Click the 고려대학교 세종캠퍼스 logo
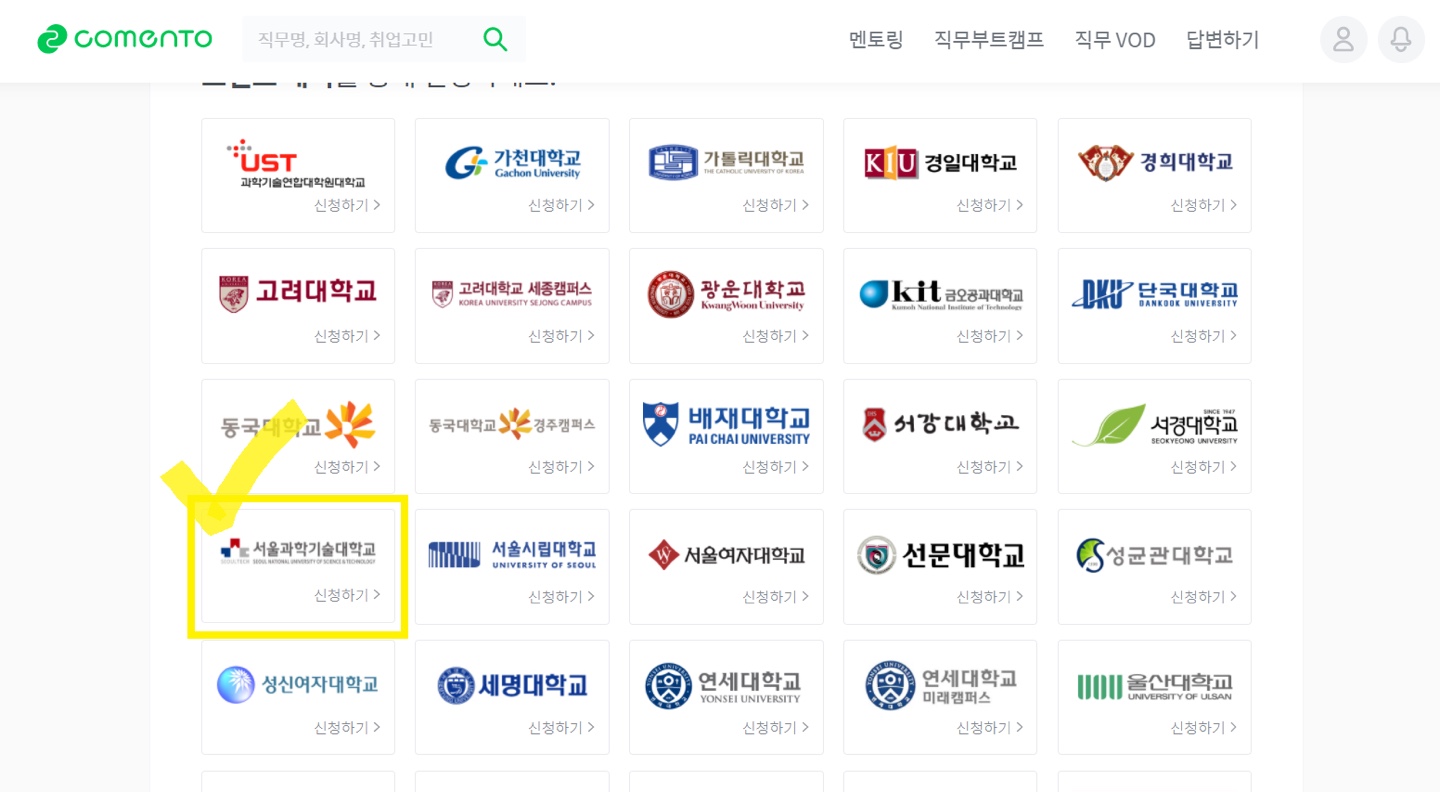Image resolution: width=1440 pixels, height=792 pixels. tap(512, 293)
